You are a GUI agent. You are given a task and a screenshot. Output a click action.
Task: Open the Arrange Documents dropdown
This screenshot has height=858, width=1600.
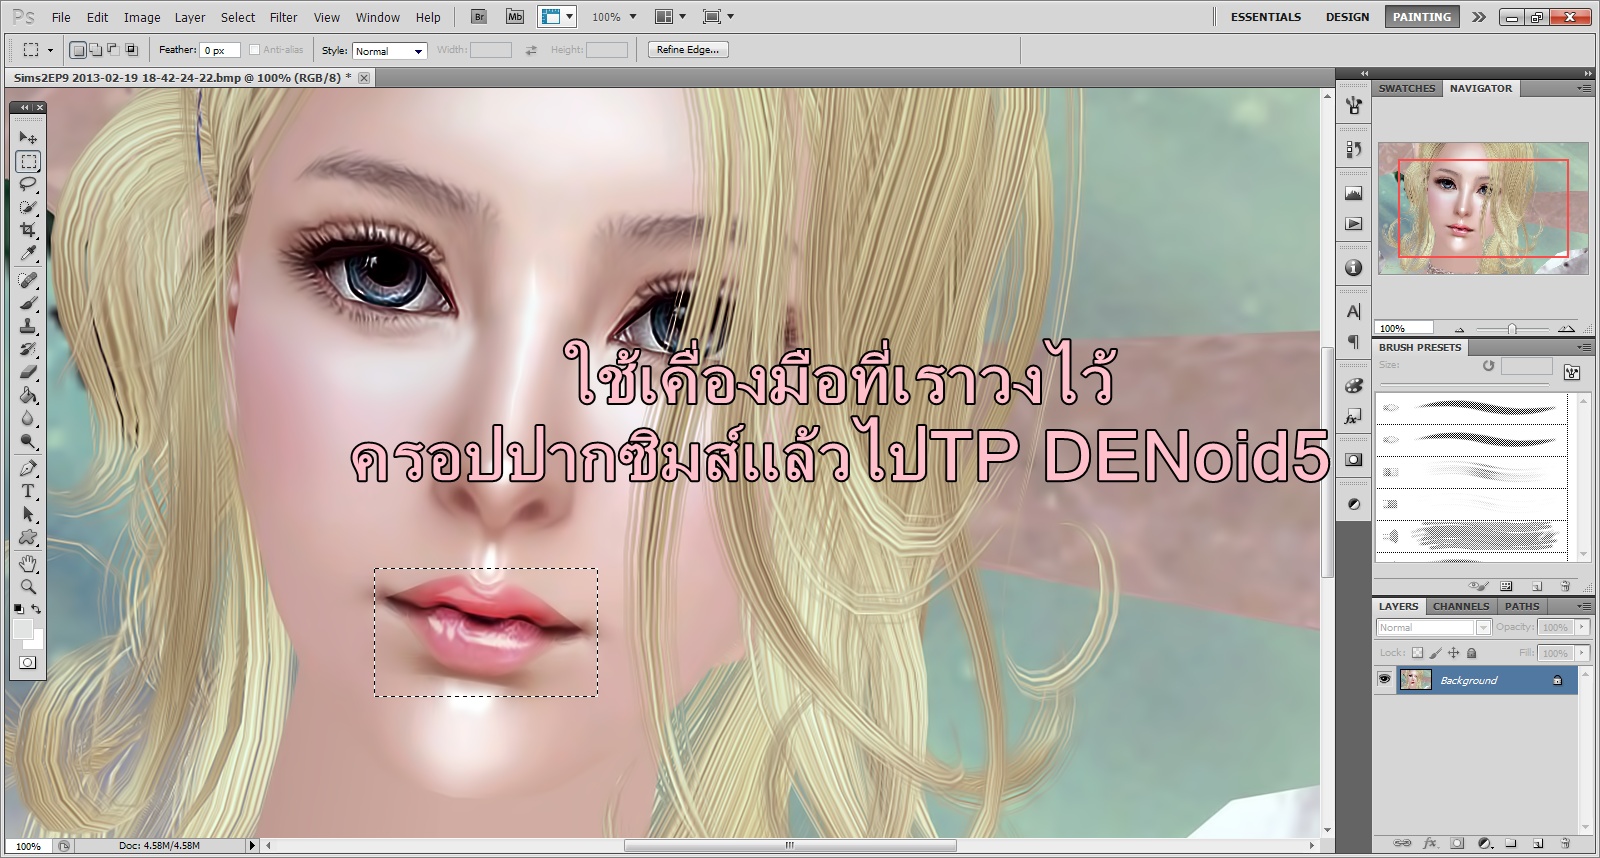(x=670, y=17)
